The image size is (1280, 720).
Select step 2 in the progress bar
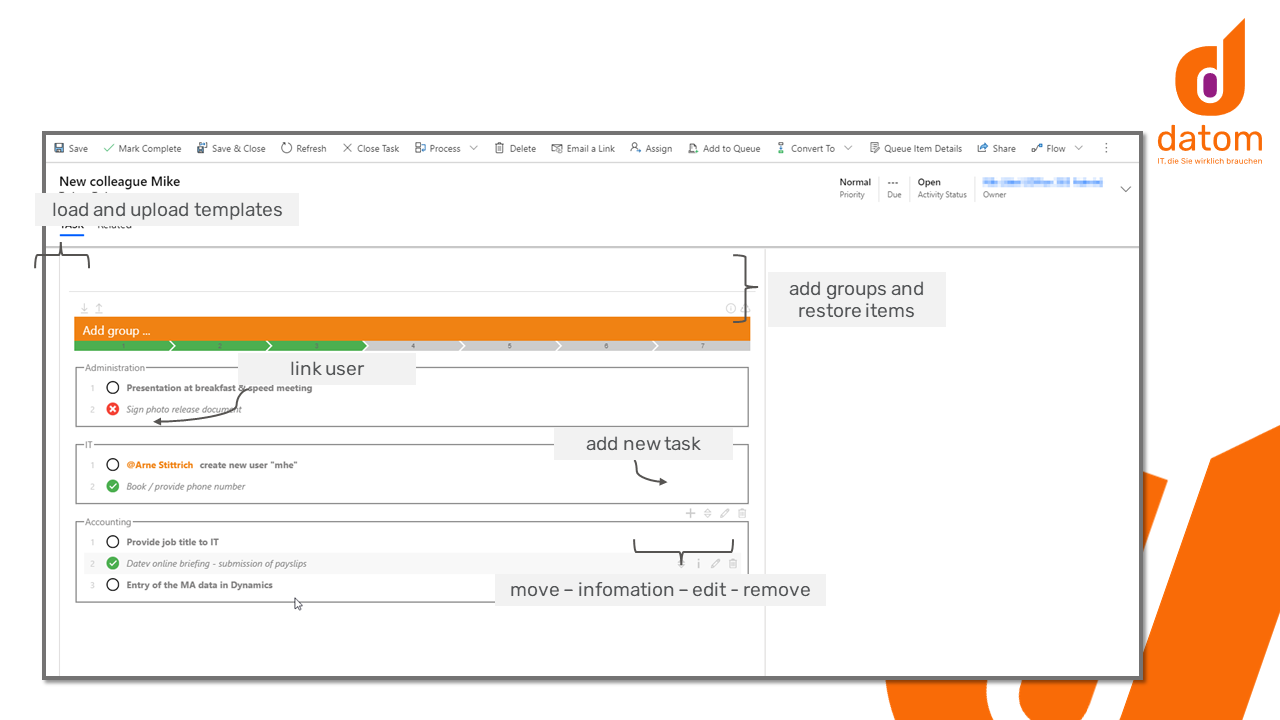point(220,346)
